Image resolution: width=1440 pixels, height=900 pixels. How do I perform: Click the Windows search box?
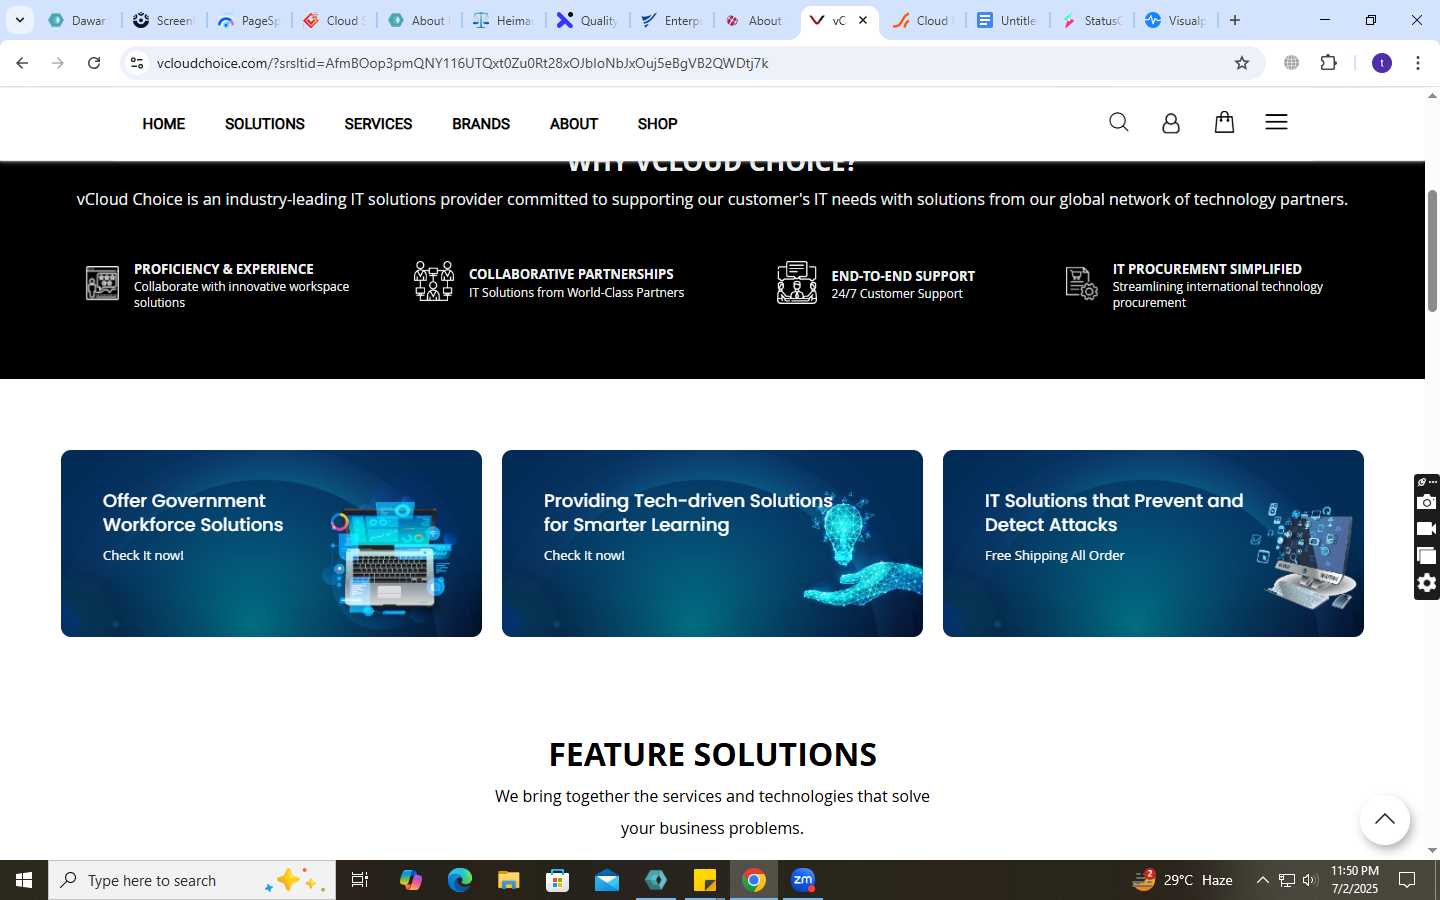coord(192,880)
